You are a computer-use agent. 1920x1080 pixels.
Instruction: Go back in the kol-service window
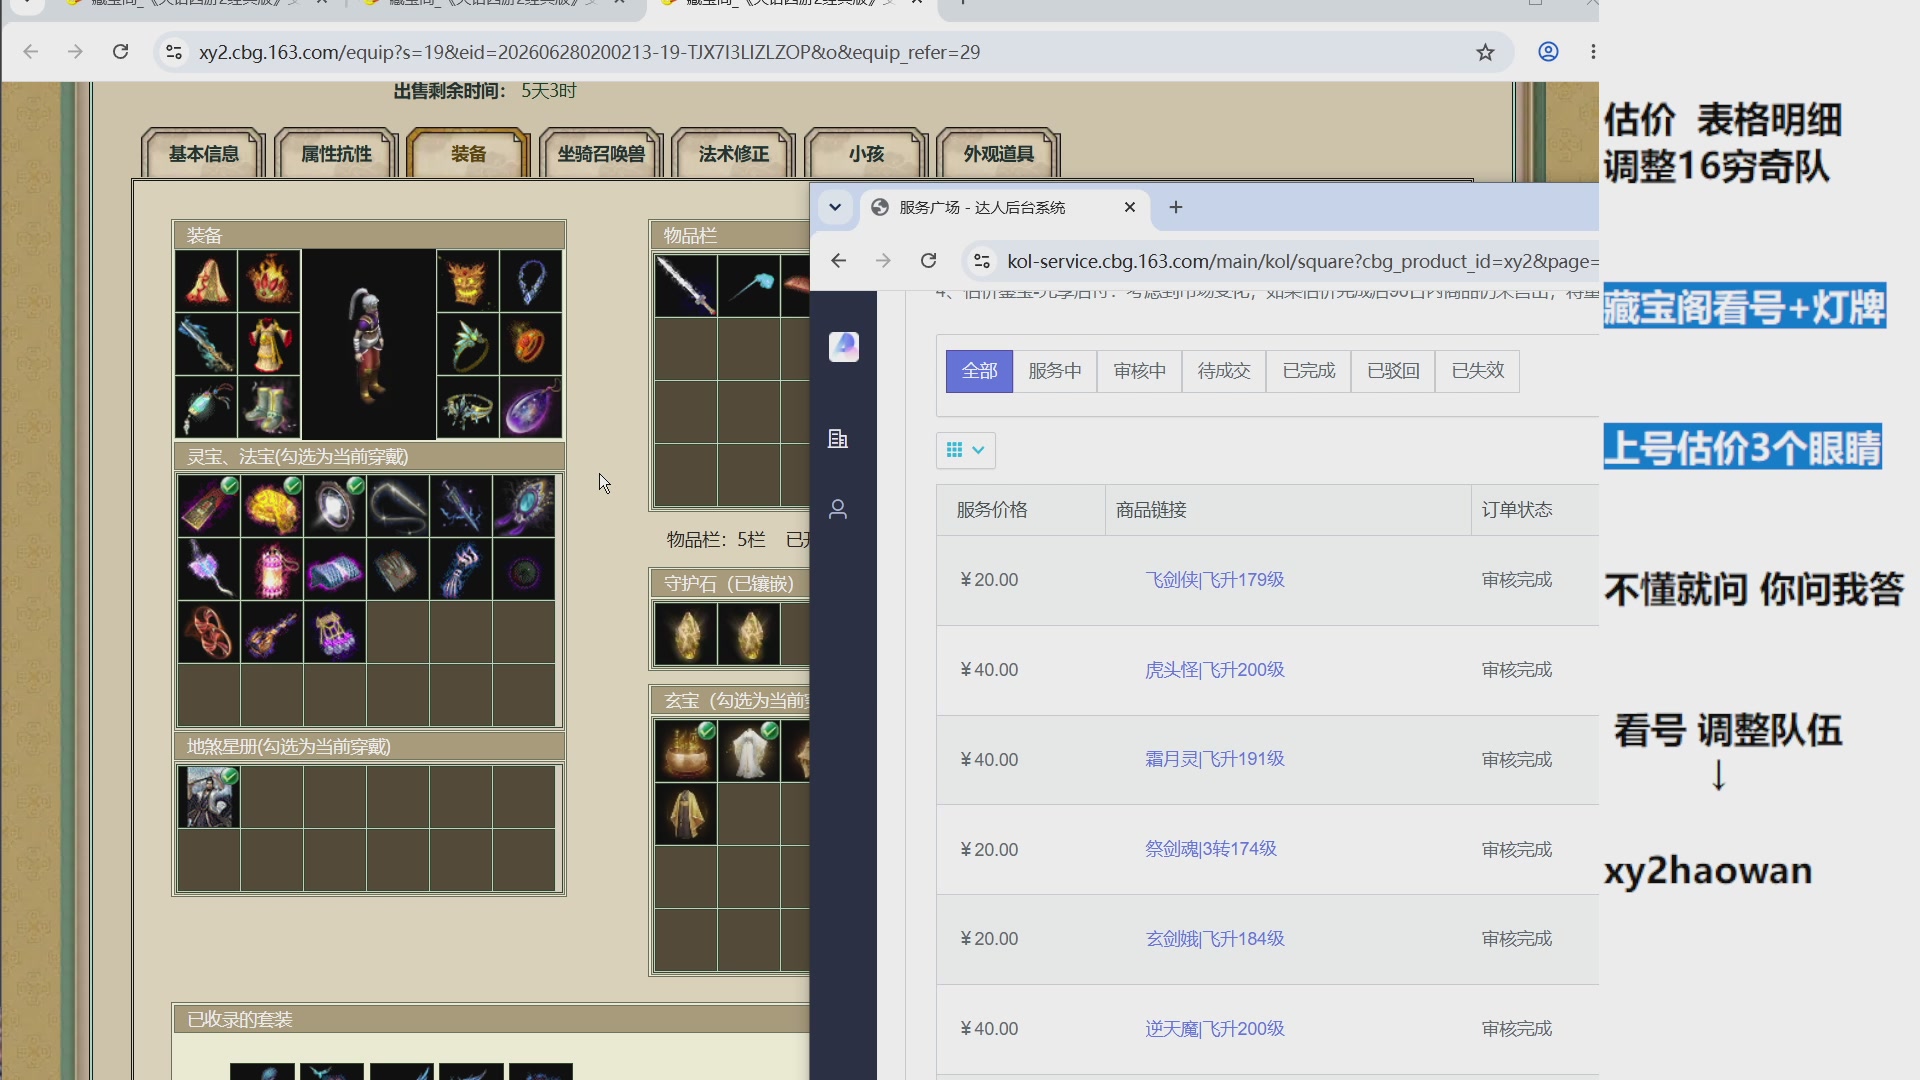pos(838,261)
